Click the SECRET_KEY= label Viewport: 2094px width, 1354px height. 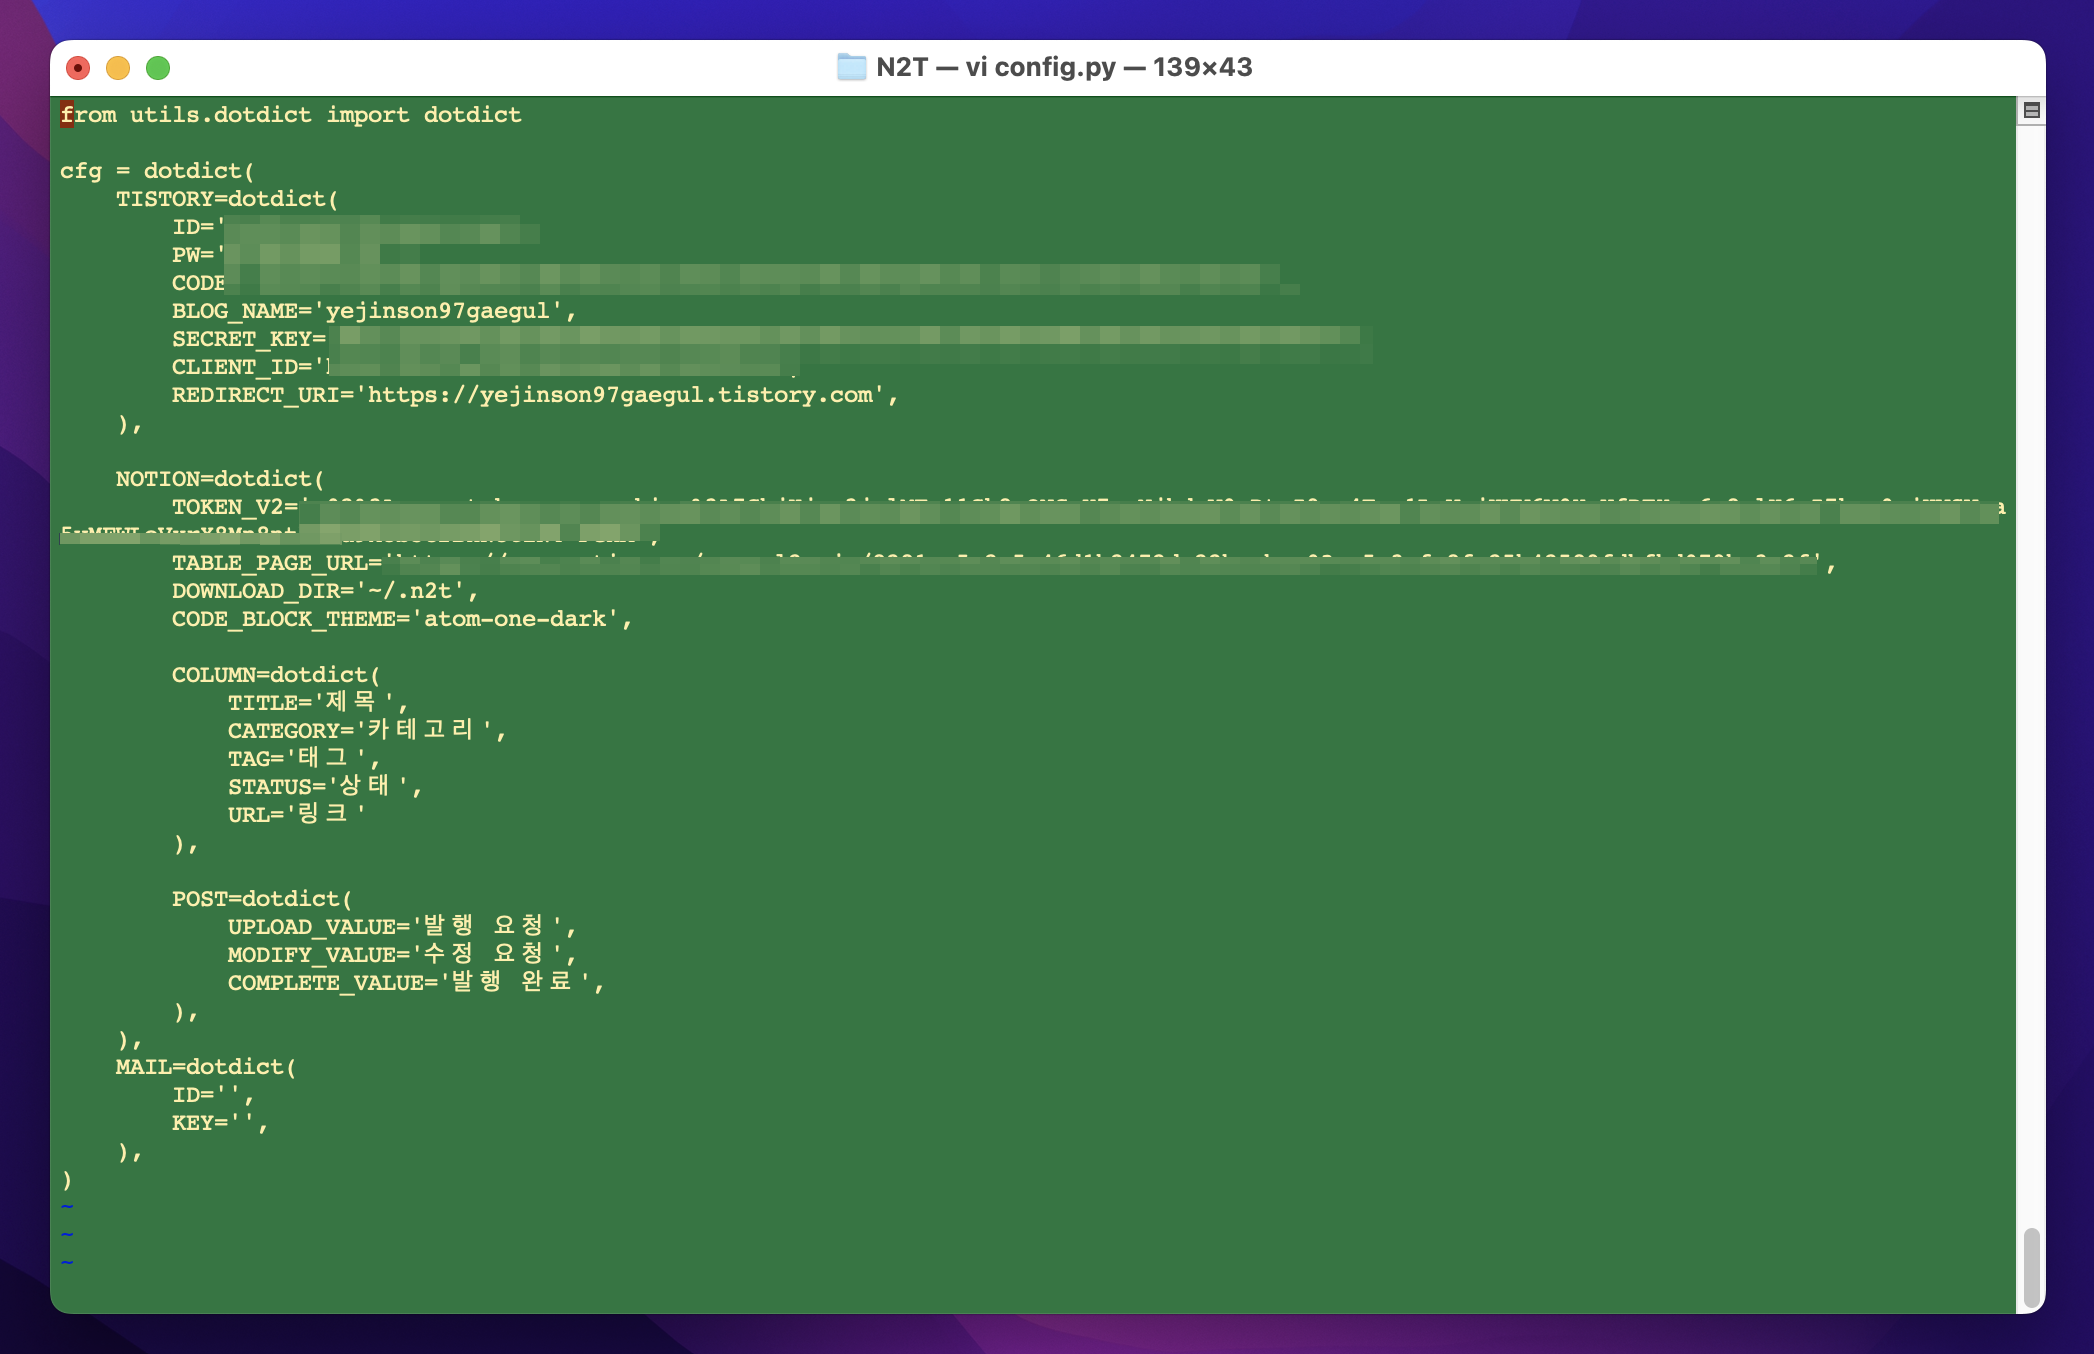[x=249, y=339]
